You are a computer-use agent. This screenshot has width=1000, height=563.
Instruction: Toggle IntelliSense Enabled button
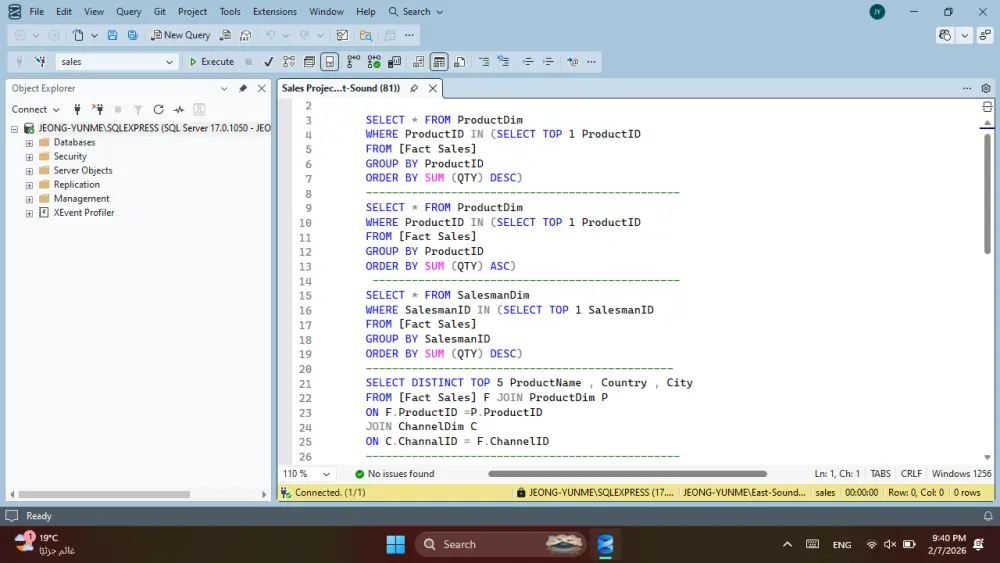click(330, 62)
